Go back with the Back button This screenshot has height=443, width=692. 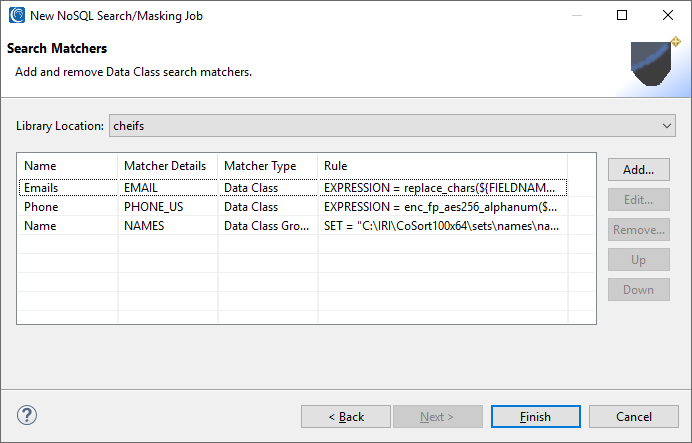click(x=346, y=417)
